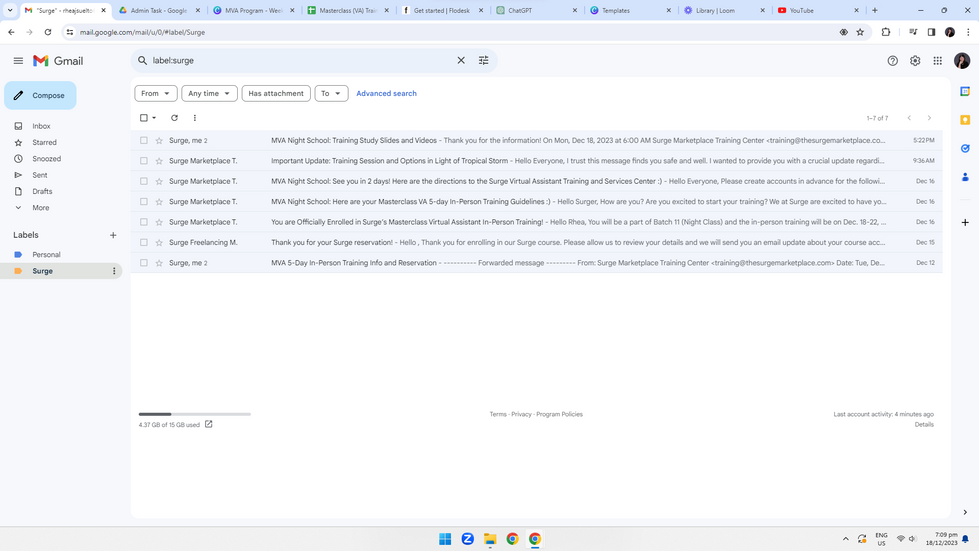Switch to Admin Task Google tab
Screen dimensions: 979x551
point(159,11)
